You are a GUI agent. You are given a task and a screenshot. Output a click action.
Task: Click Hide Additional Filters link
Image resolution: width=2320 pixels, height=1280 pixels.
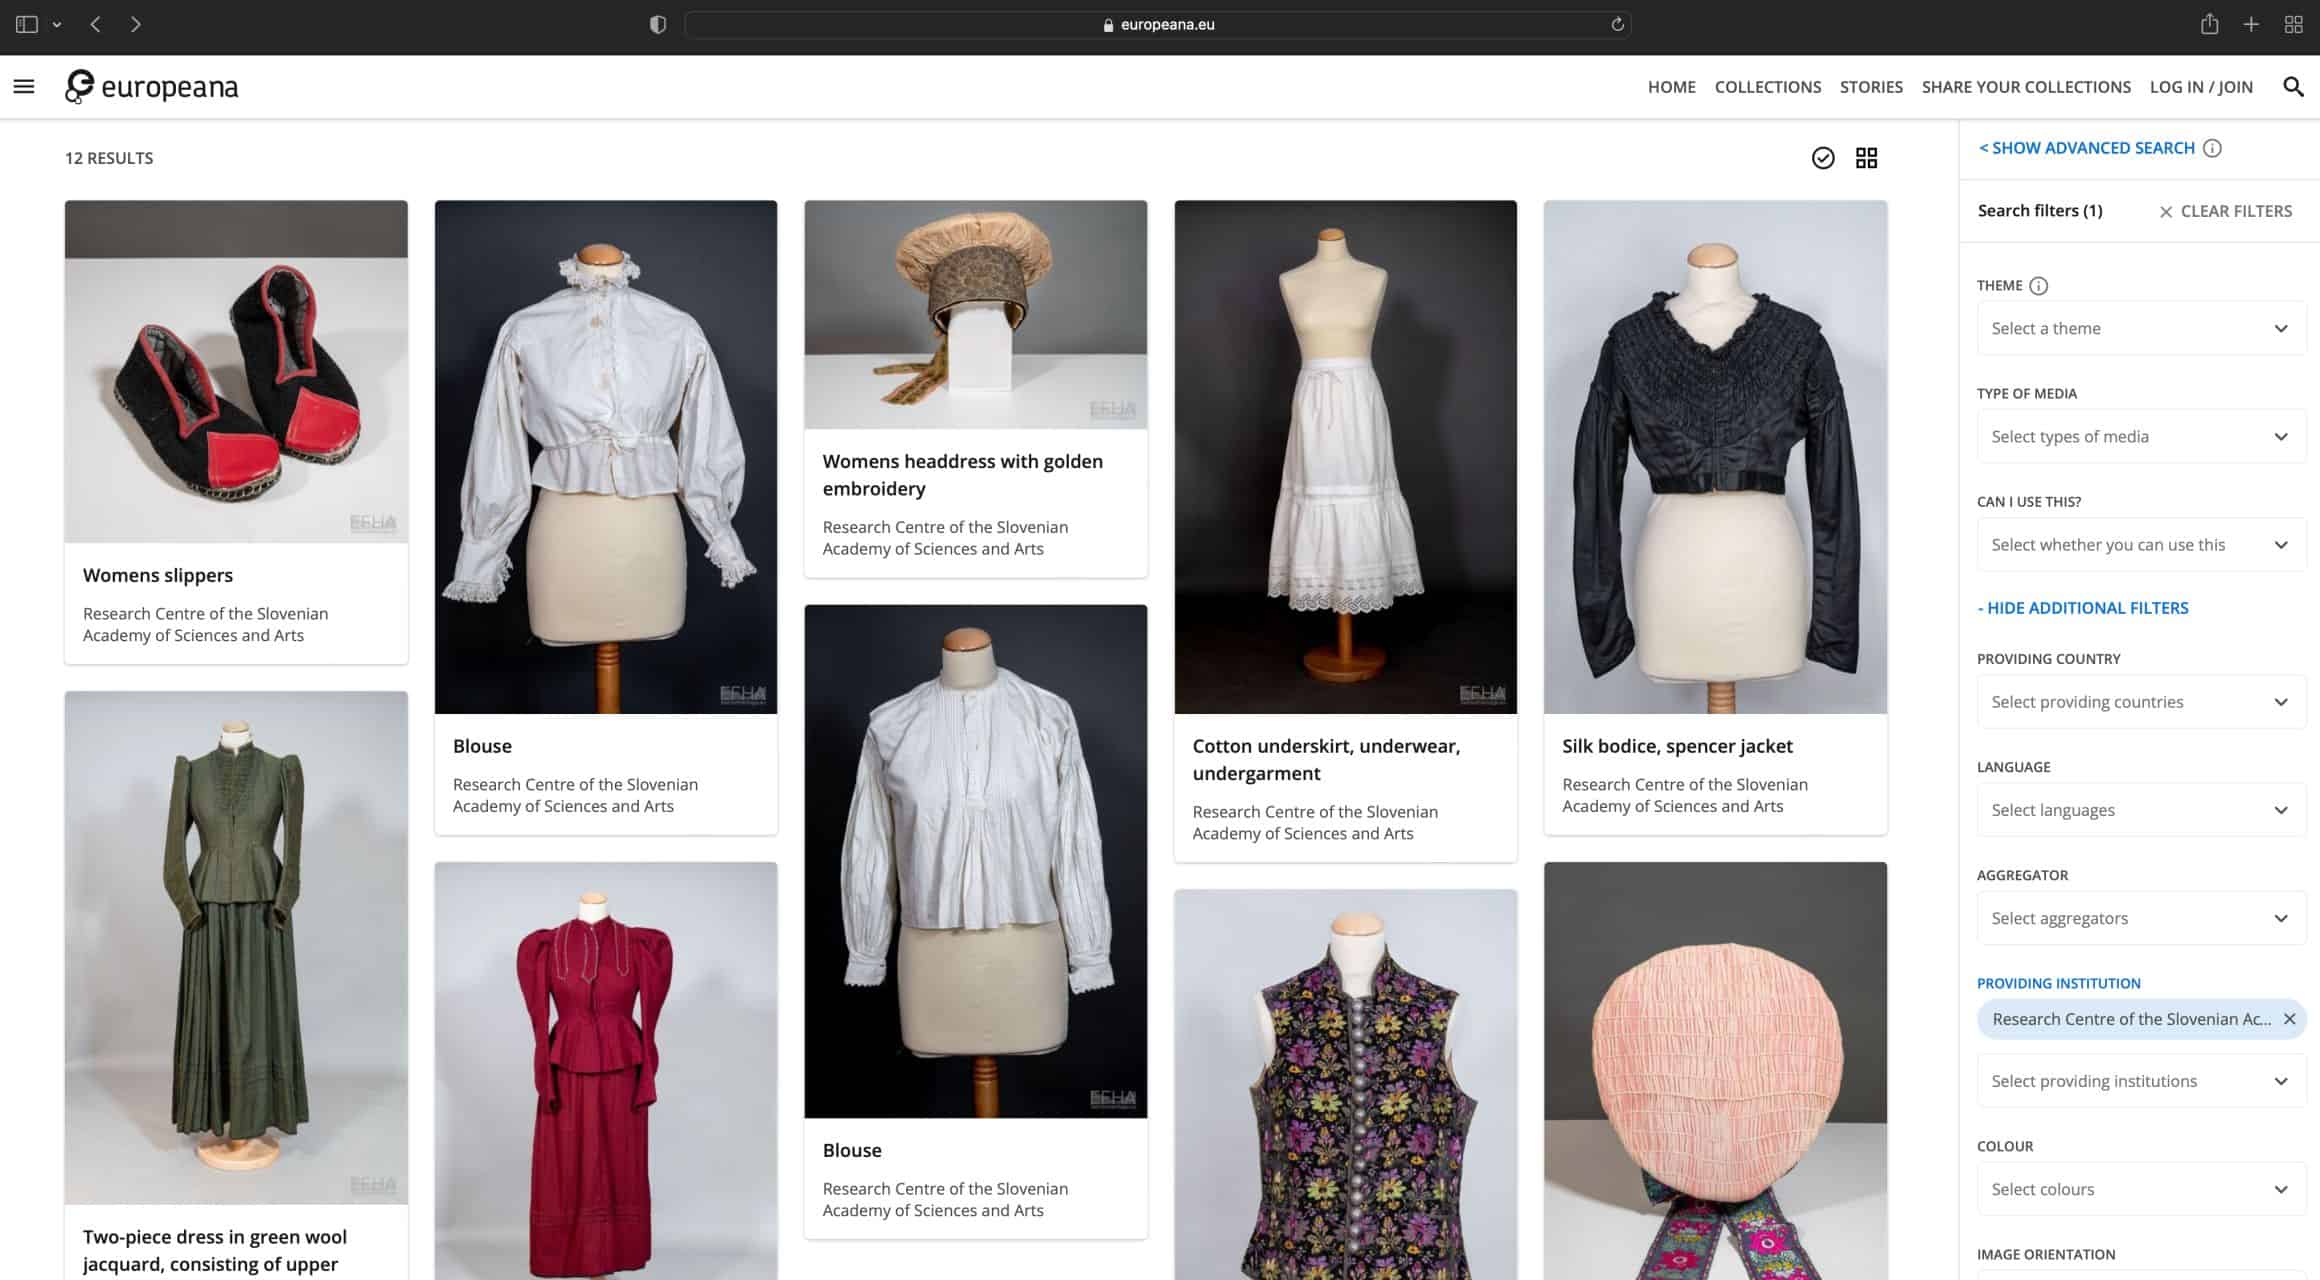(x=2083, y=608)
